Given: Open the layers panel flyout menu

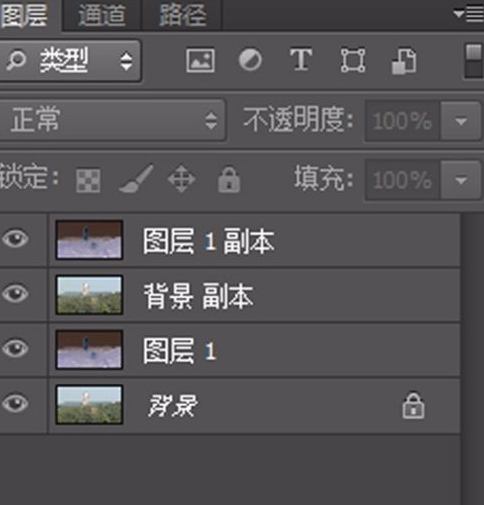Looking at the screenshot, I should coord(468,14).
